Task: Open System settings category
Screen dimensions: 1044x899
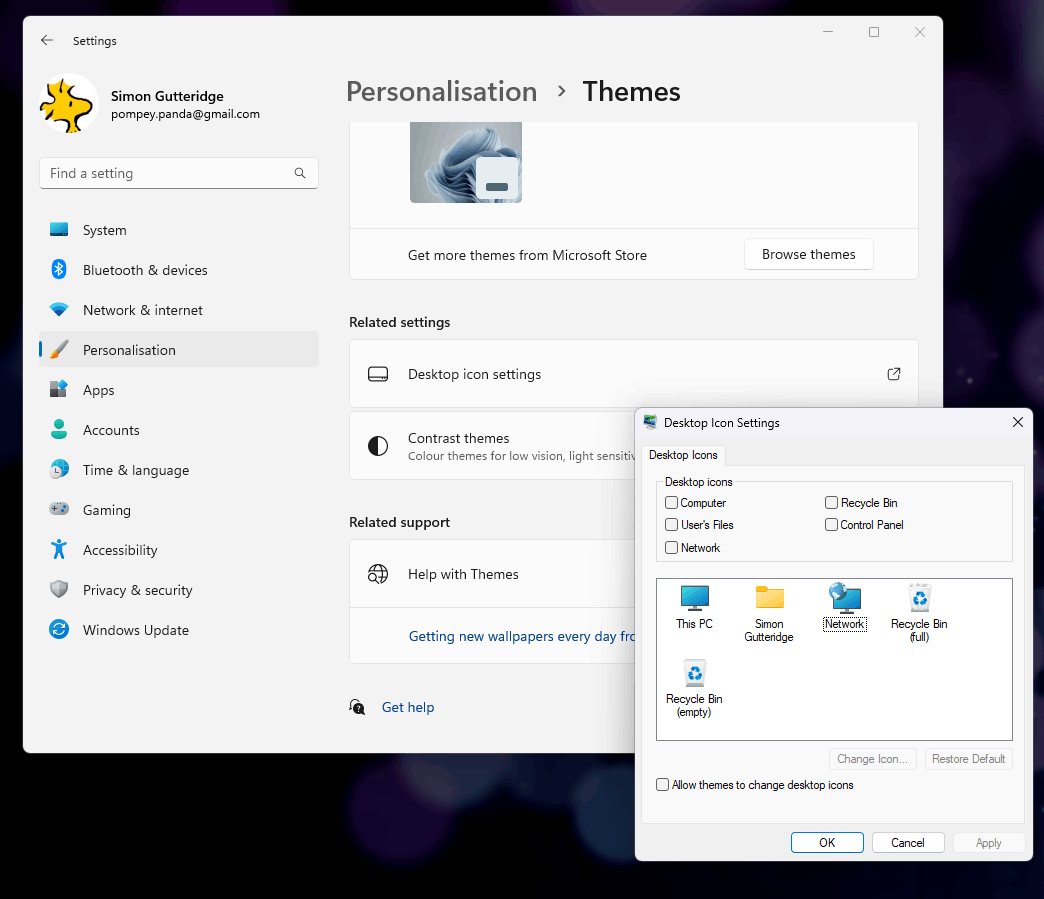Action: 178,230
